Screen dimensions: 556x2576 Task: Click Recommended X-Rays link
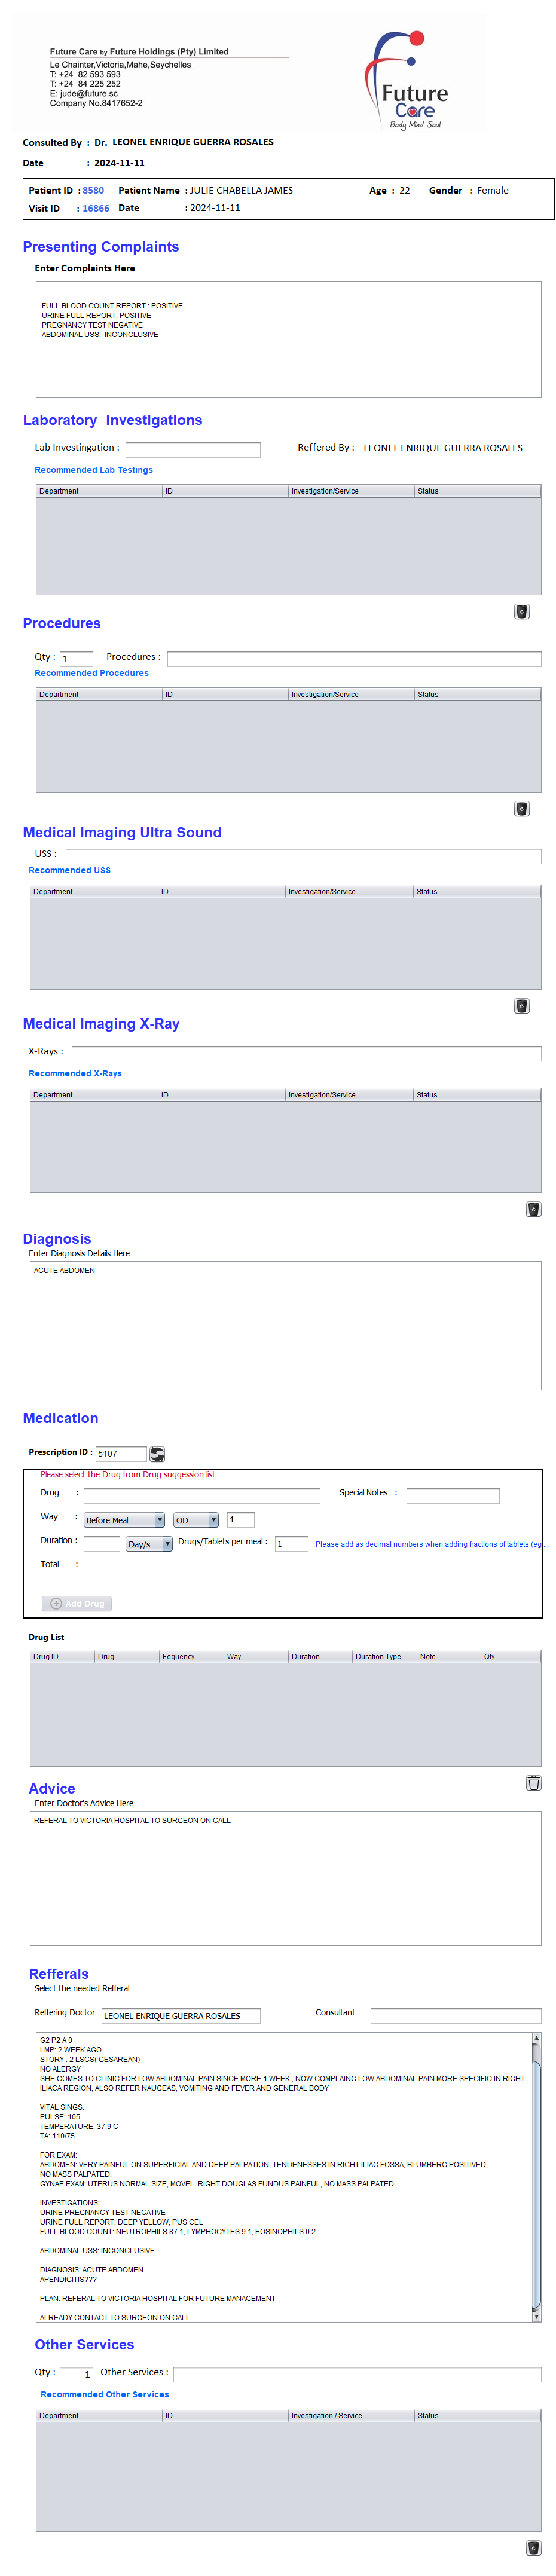click(x=75, y=1073)
